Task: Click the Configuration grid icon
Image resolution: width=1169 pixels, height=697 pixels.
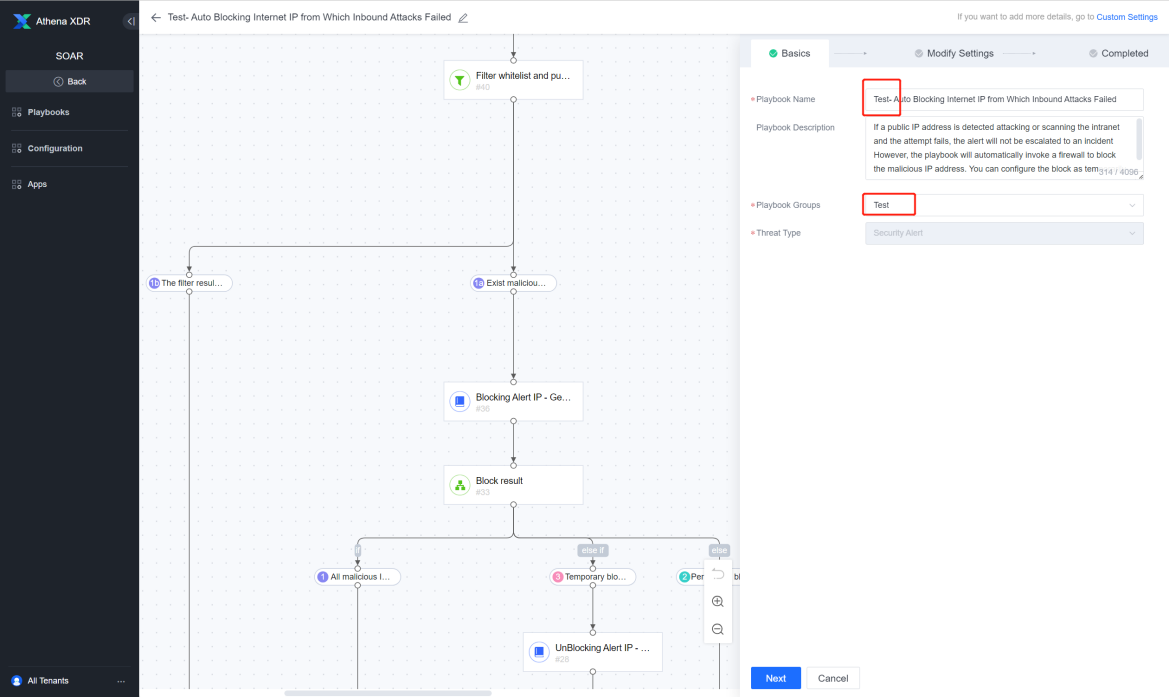Action: click(16, 148)
